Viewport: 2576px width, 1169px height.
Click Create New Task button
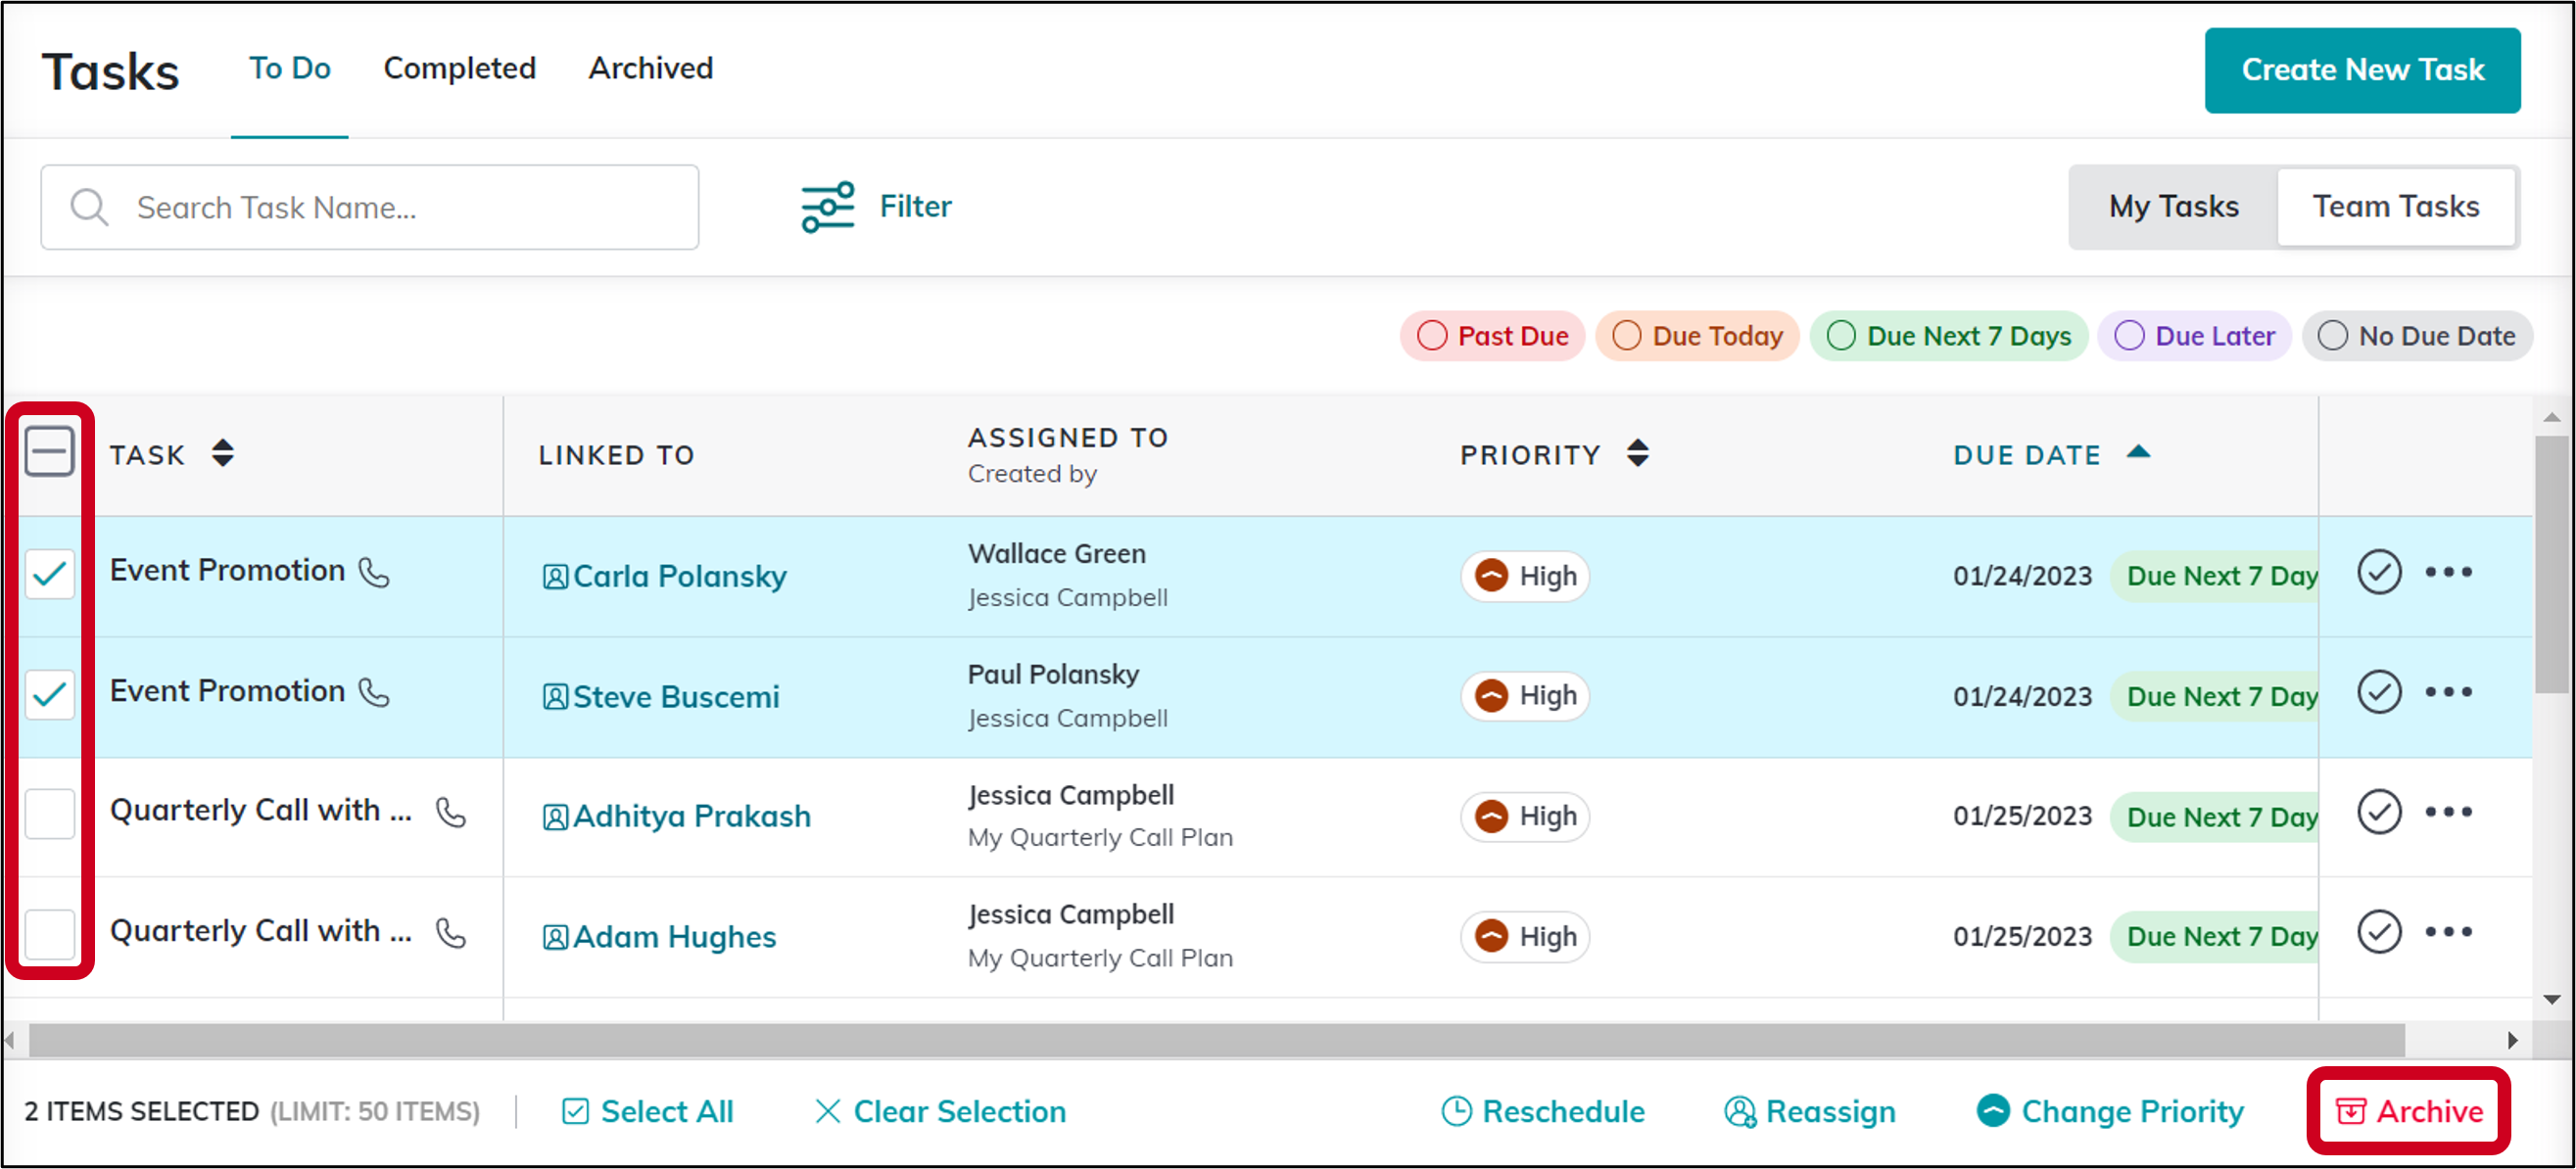[x=2362, y=70]
